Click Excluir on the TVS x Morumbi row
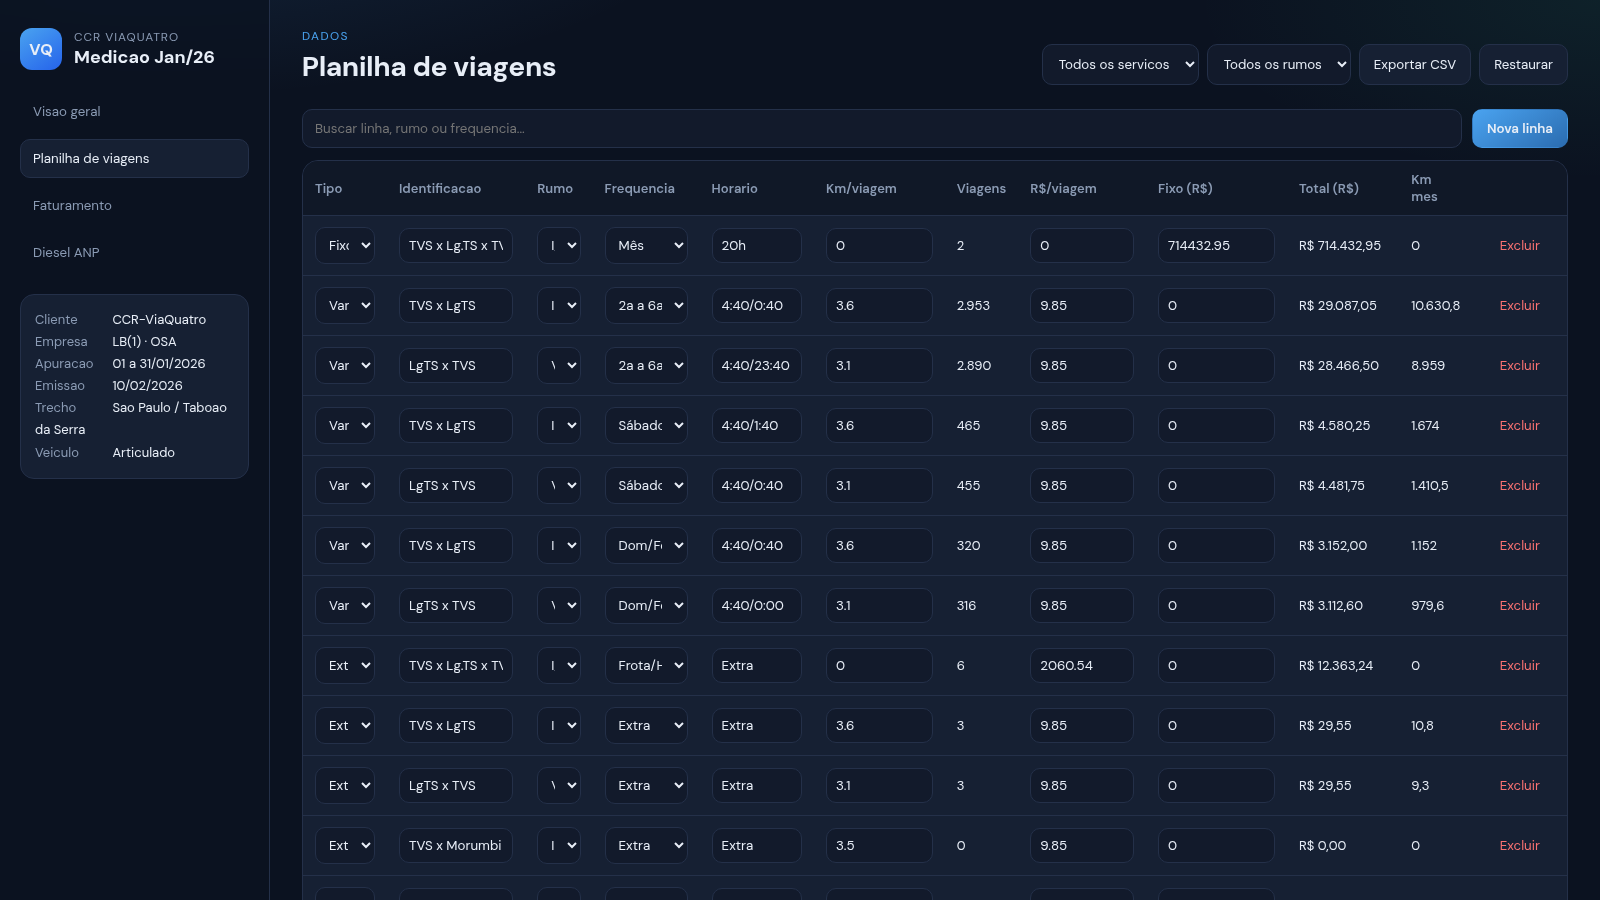Screen dimensions: 1600x900 click(x=1519, y=845)
